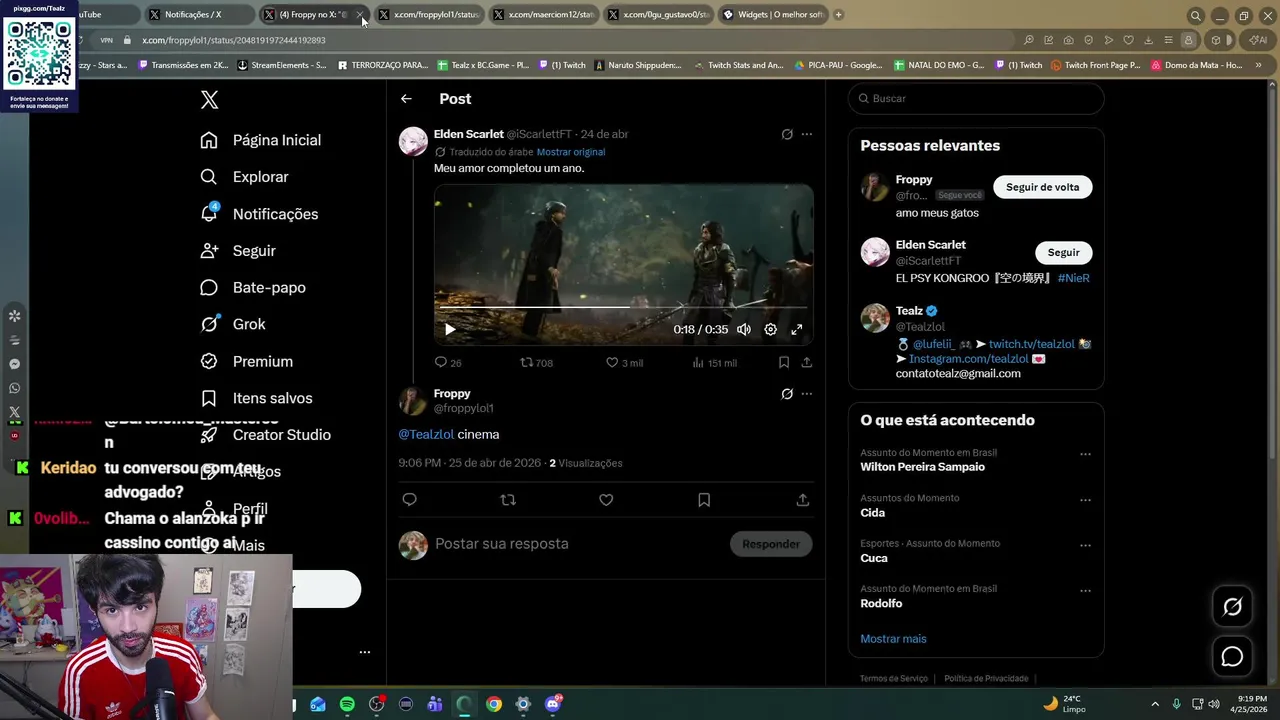Open options for Rodolfo trend

point(1085,591)
